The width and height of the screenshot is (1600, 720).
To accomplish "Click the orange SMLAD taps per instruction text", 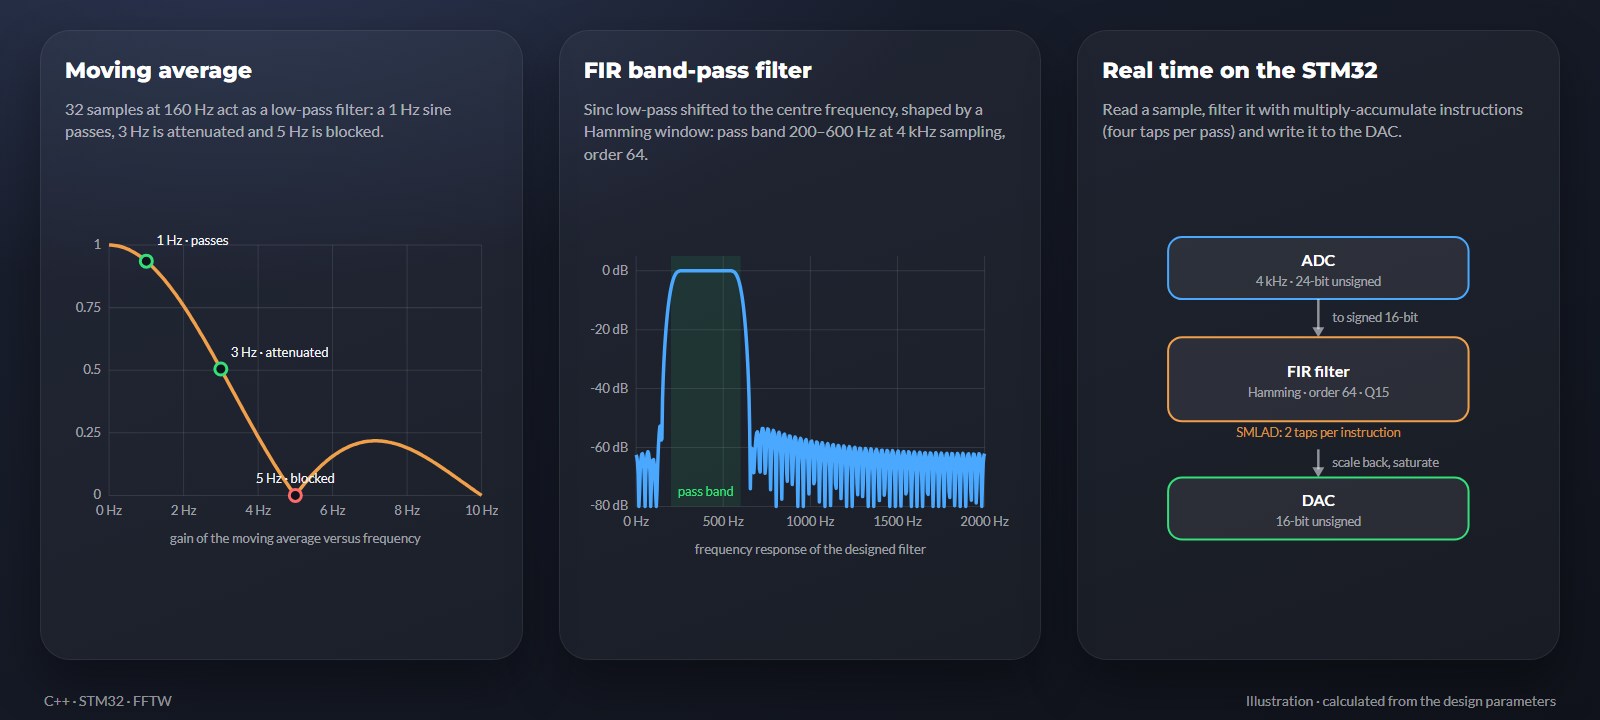I will (x=1318, y=432).
